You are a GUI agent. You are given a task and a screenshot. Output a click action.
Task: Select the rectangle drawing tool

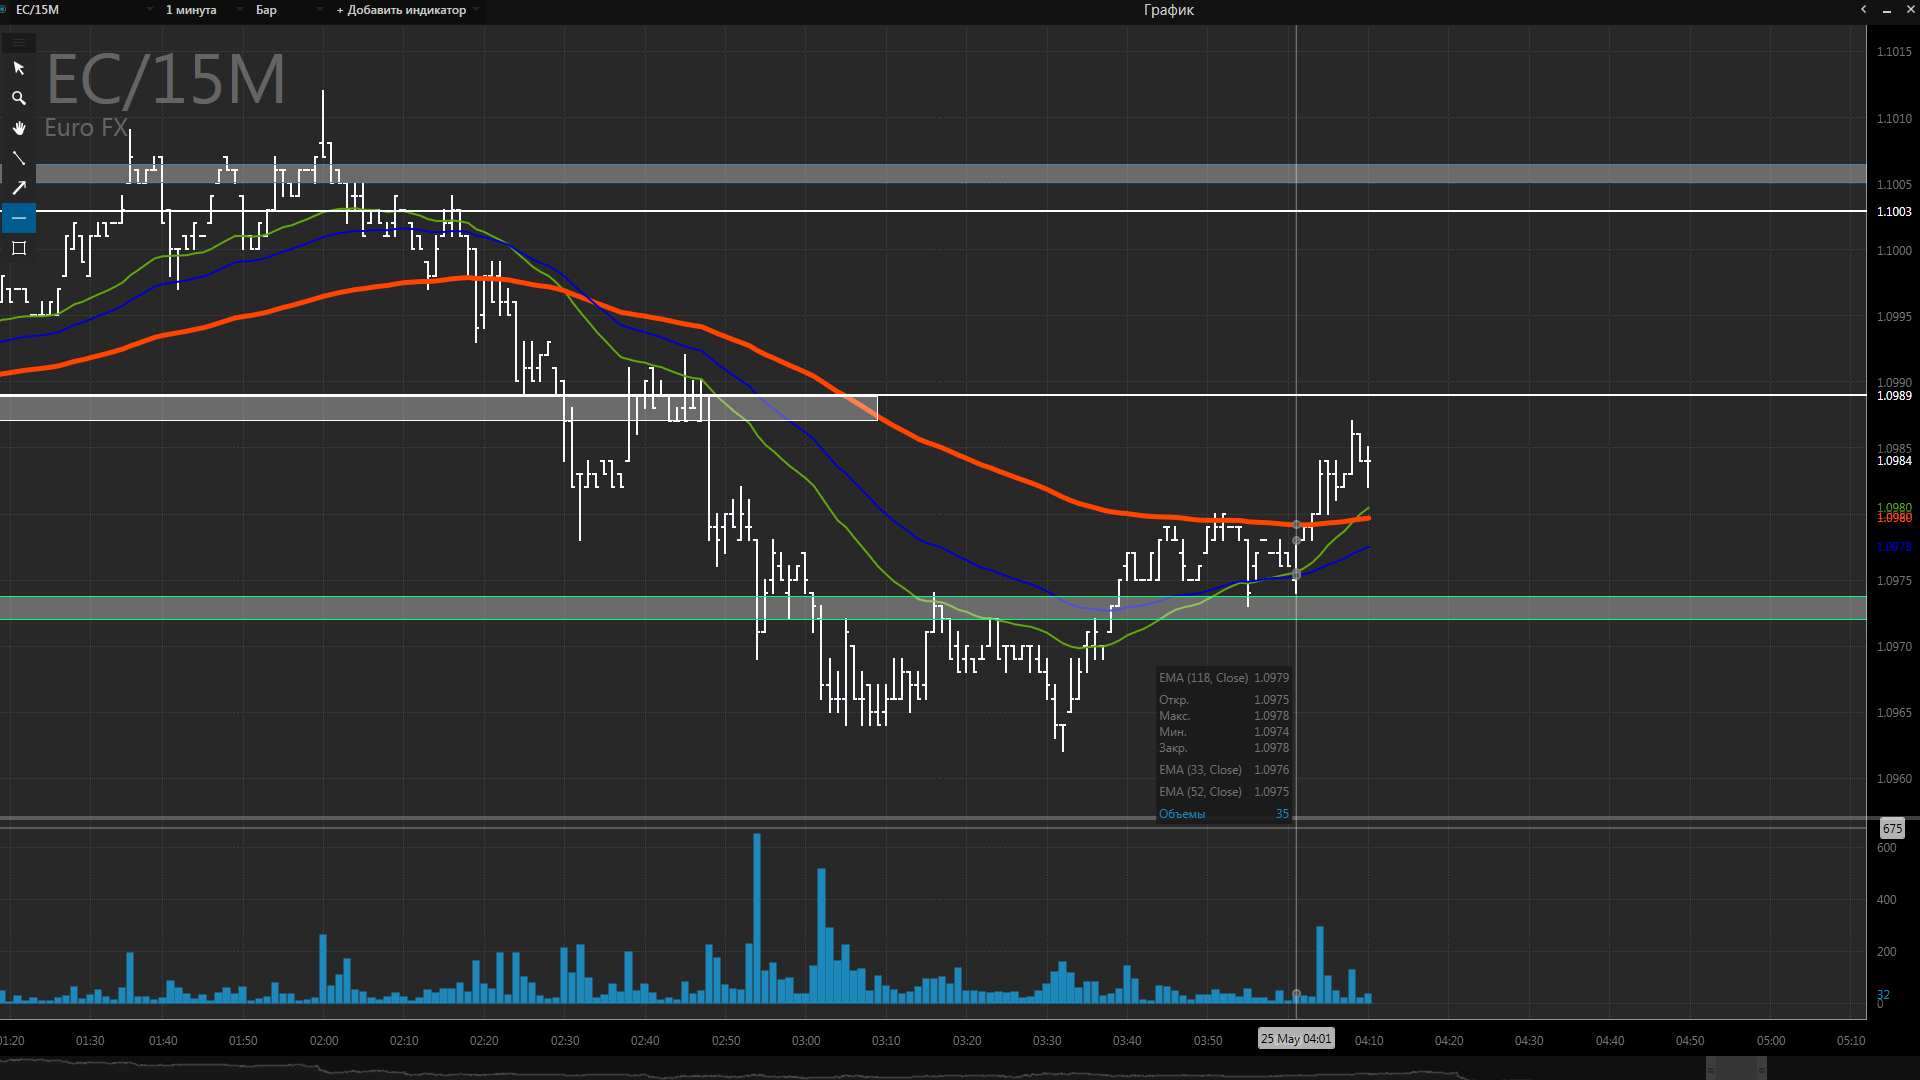tap(18, 248)
